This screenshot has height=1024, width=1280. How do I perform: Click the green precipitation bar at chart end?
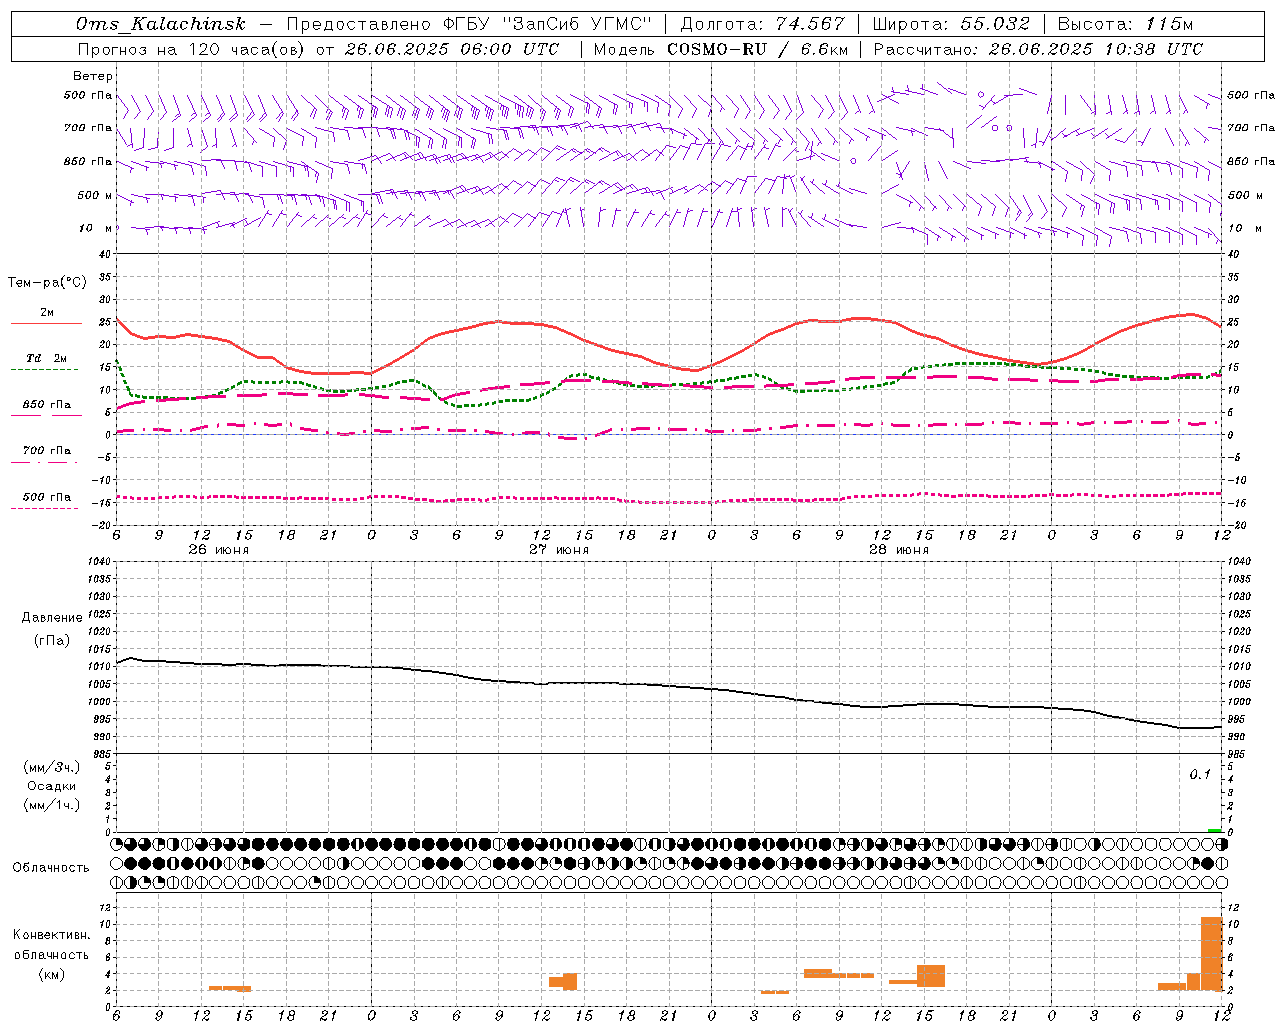click(1215, 830)
